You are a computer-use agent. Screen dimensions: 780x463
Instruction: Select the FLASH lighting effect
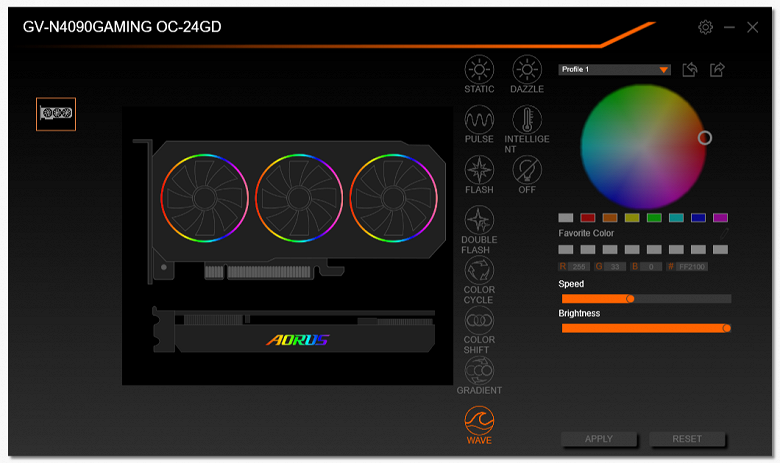click(479, 175)
